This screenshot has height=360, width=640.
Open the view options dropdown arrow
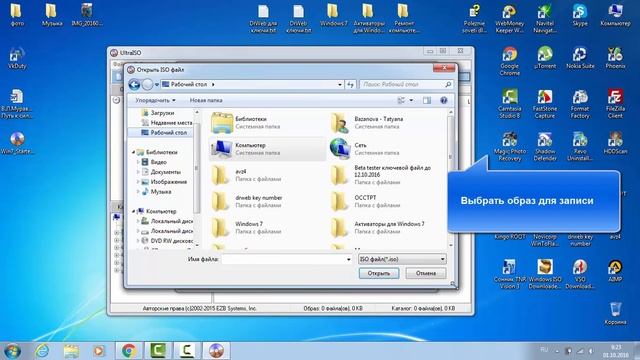coord(411,100)
